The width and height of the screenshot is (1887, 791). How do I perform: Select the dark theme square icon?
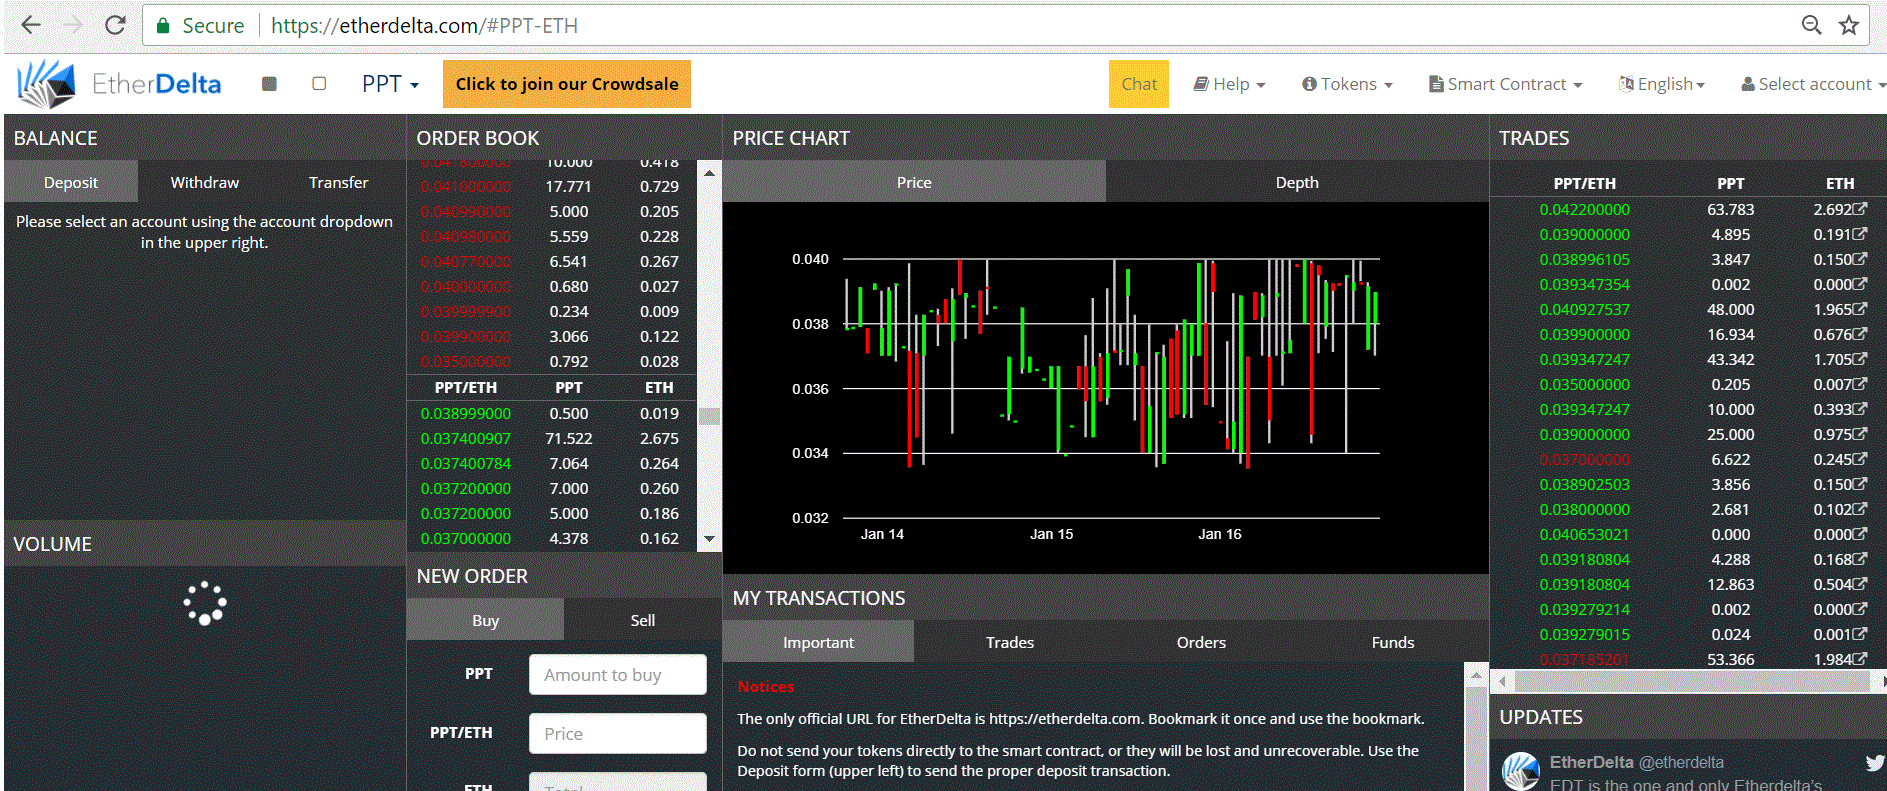[x=269, y=84]
